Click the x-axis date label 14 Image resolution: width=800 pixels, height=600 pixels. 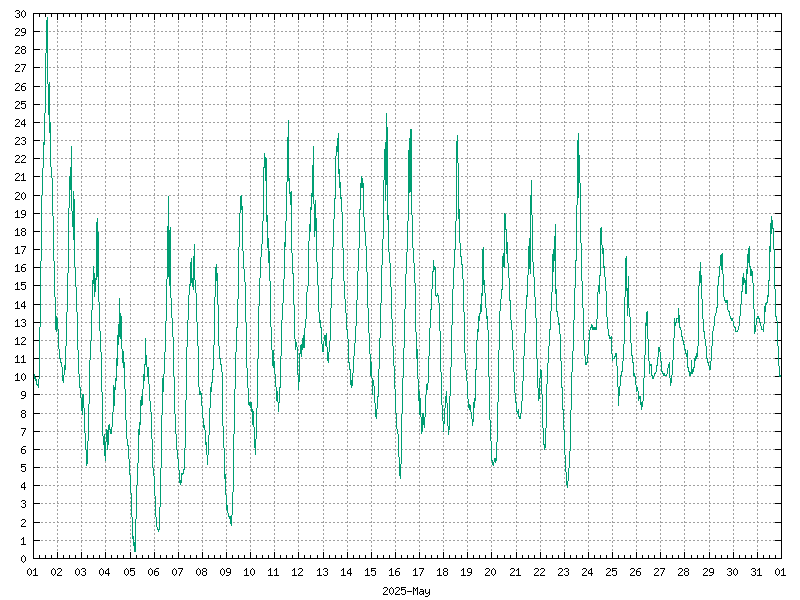346,572
